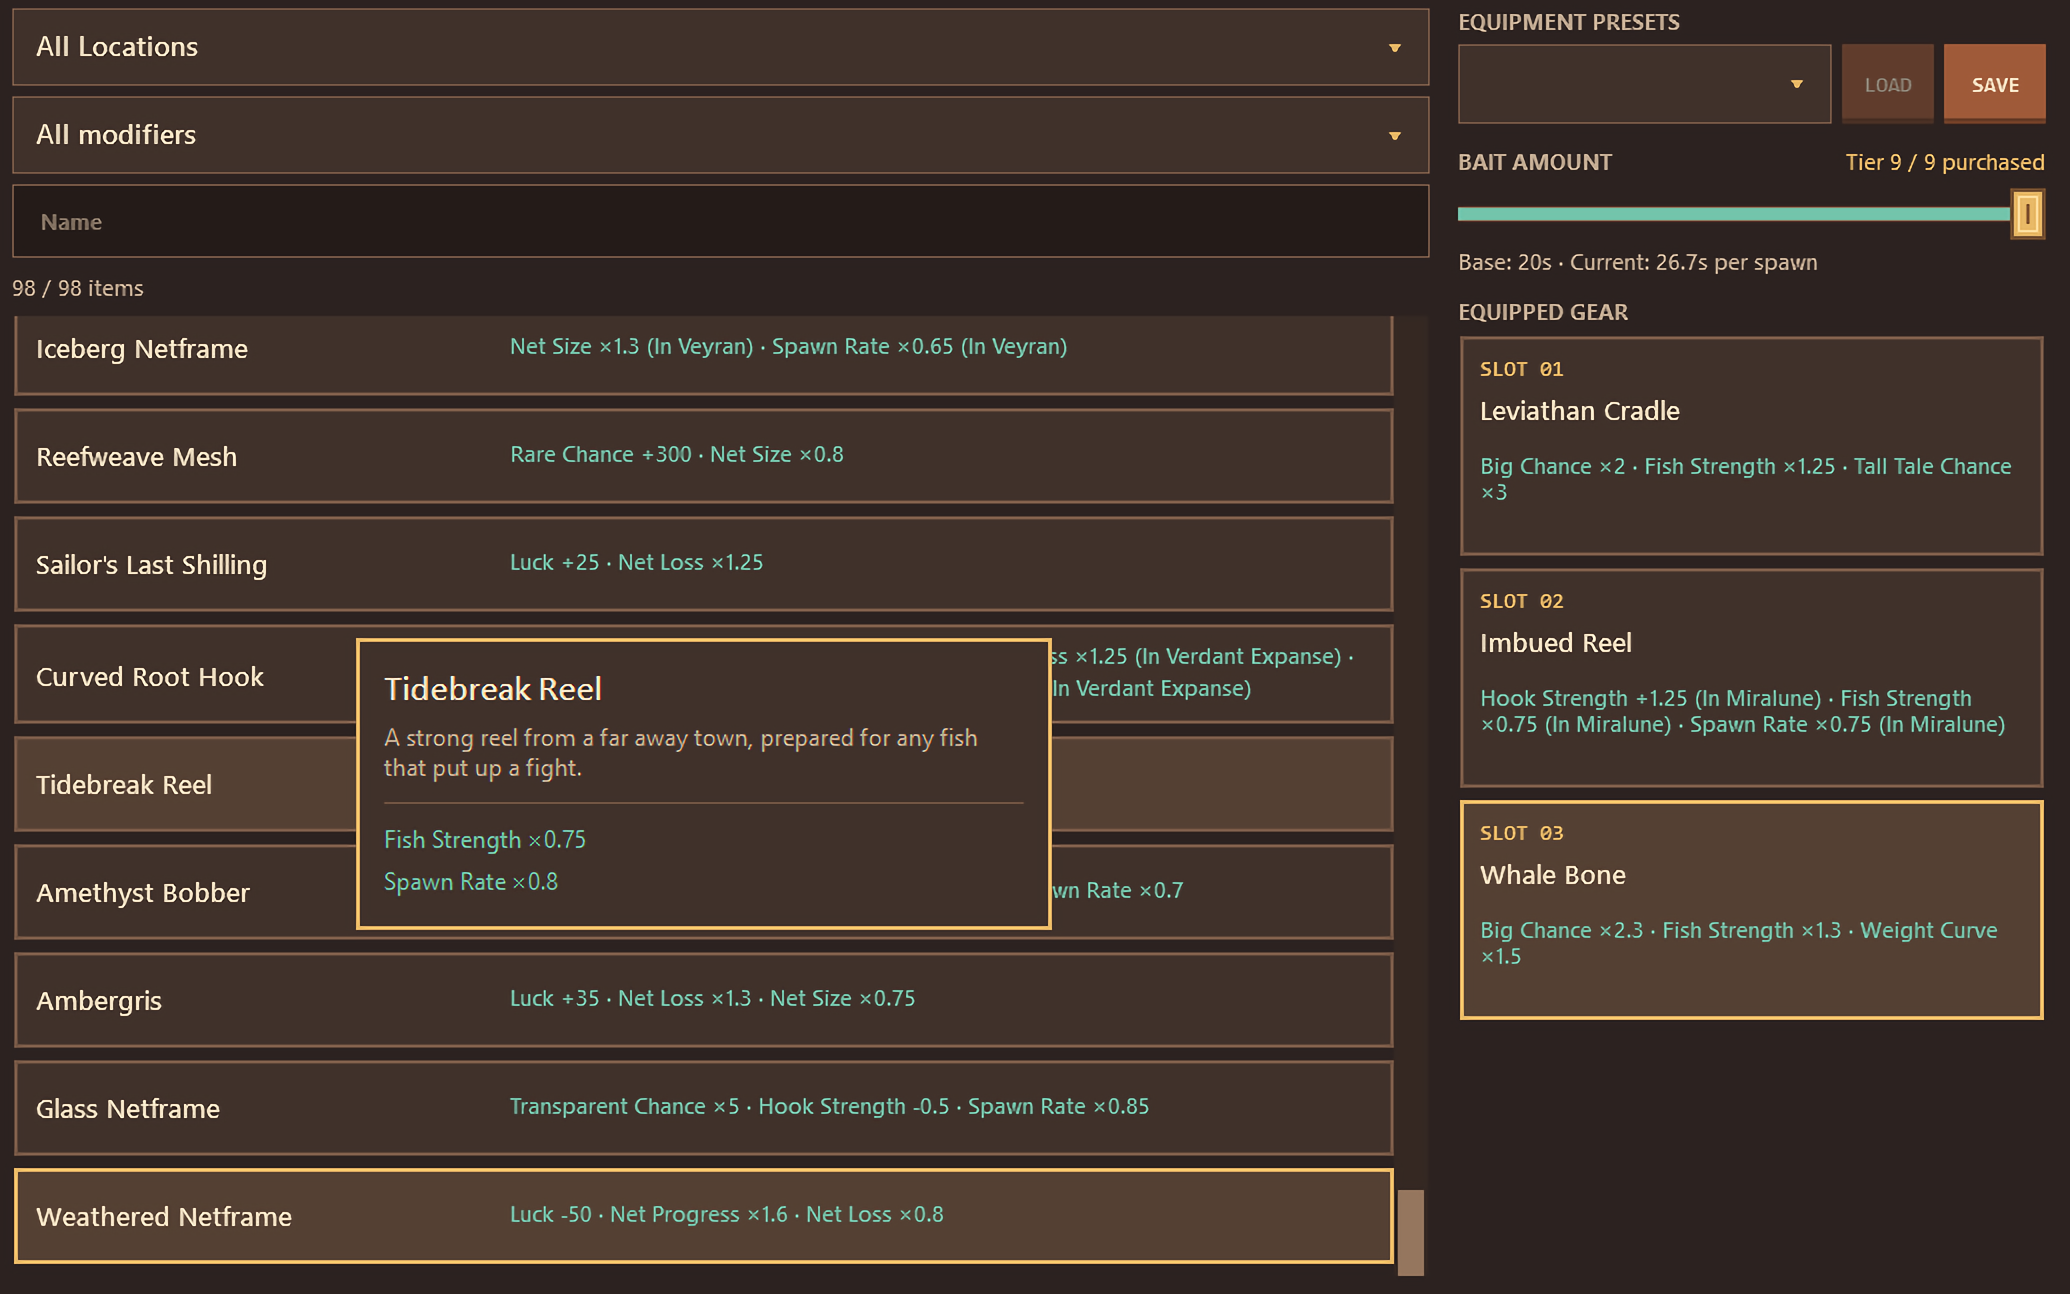The image size is (2070, 1294).
Task: Click 'Luck +25 · Net Loss ×1.25' text
Action: (x=636, y=562)
